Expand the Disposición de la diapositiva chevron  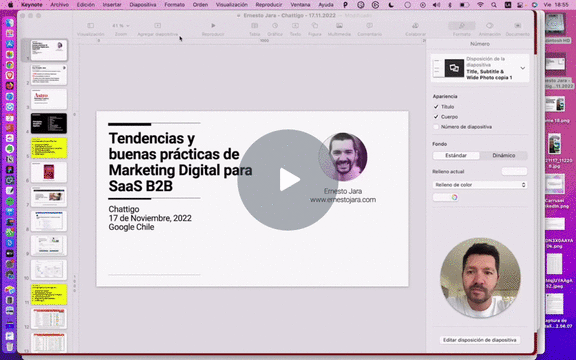click(522, 68)
